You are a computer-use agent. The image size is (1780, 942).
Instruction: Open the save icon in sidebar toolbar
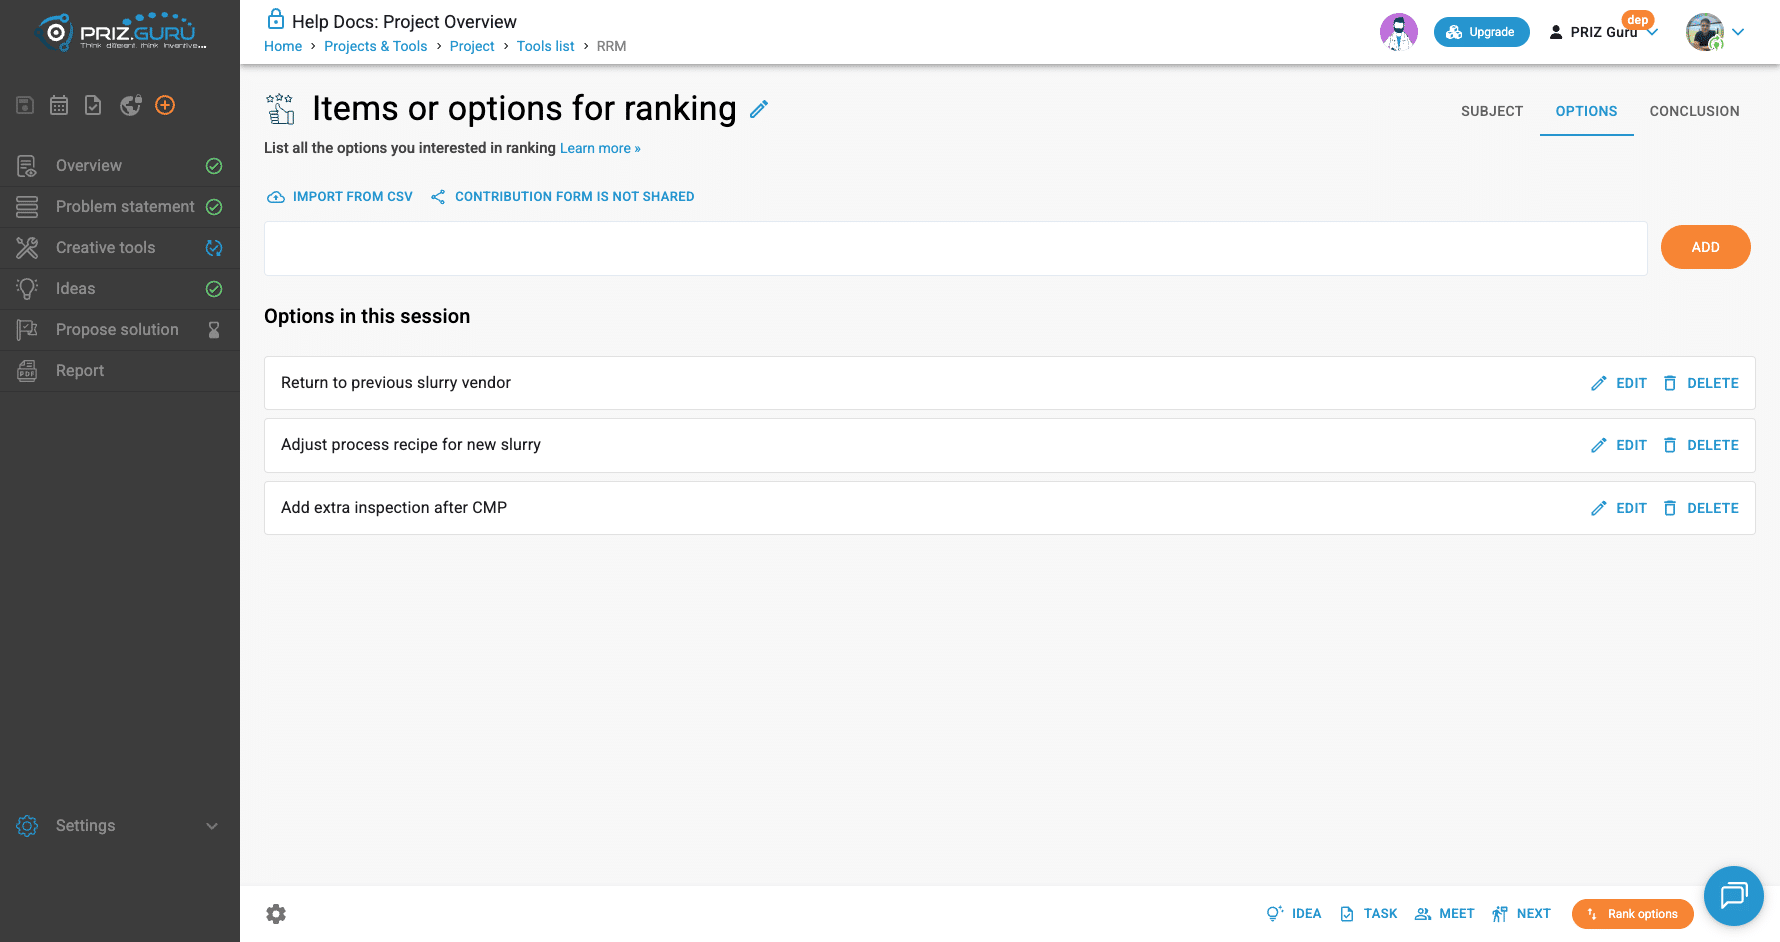pyautogui.click(x=26, y=105)
